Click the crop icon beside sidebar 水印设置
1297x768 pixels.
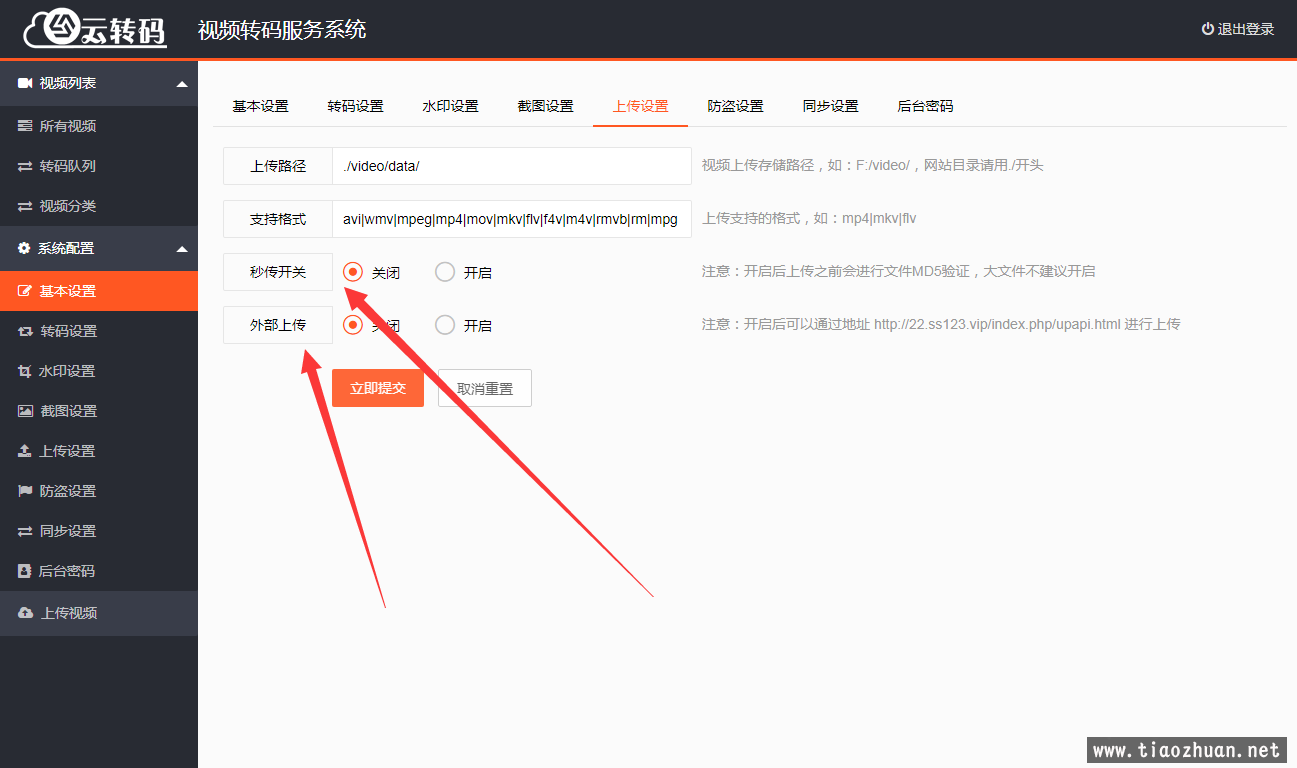(x=25, y=371)
